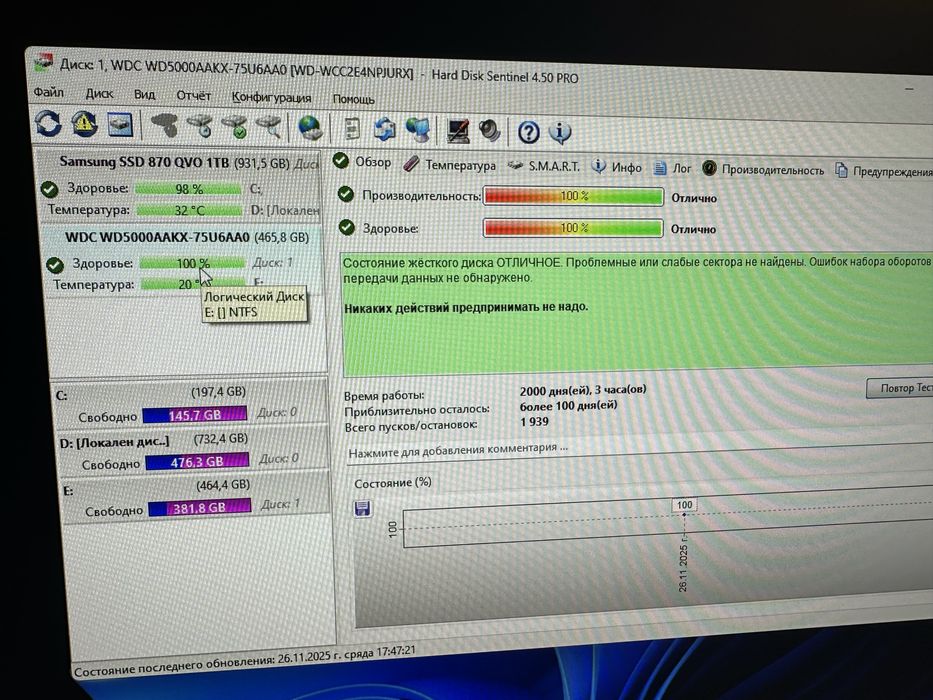
Task: Click the green check next to Производительность
Action: click(346, 194)
